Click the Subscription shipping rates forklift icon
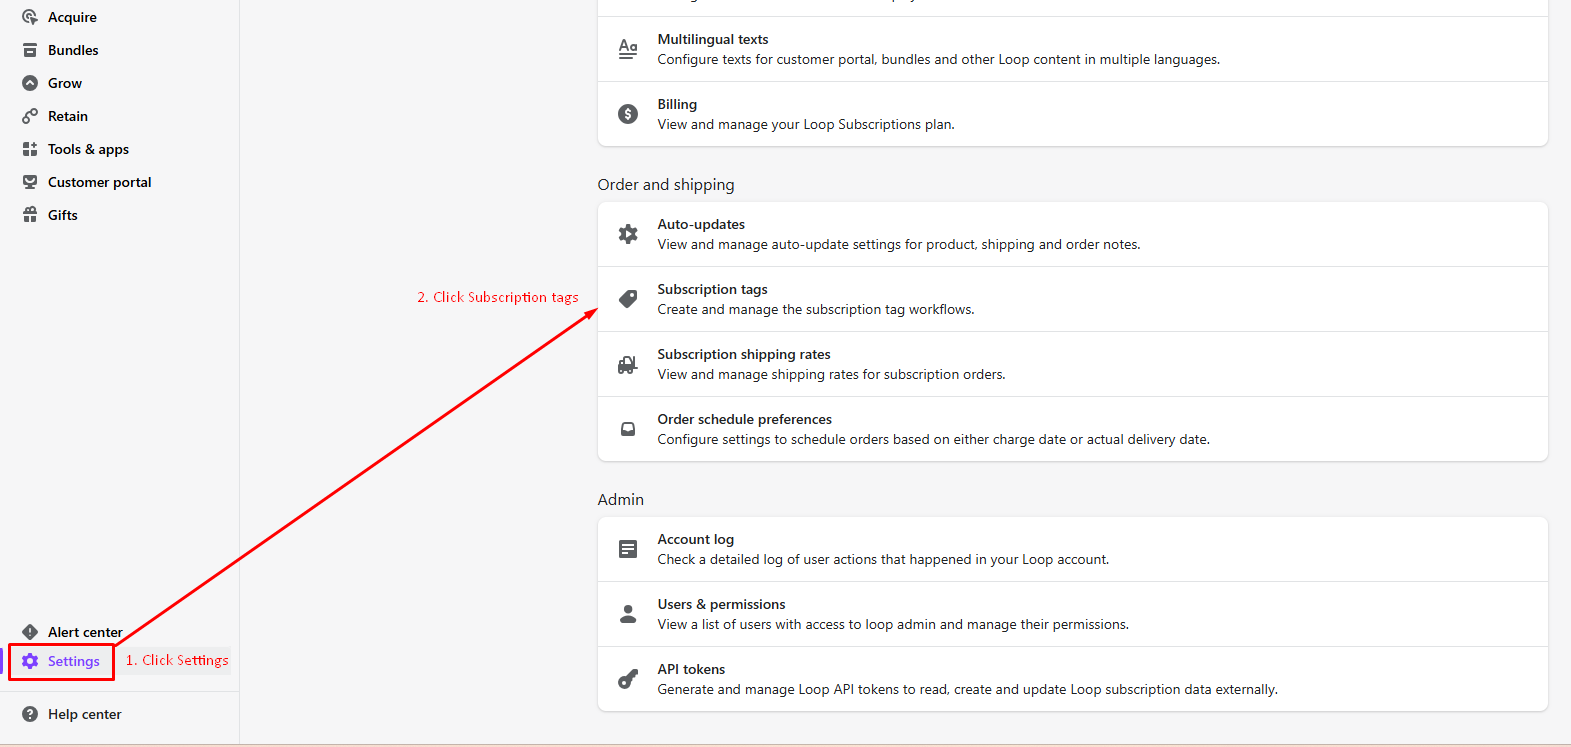The width and height of the screenshot is (1571, 747). (628, 364)
